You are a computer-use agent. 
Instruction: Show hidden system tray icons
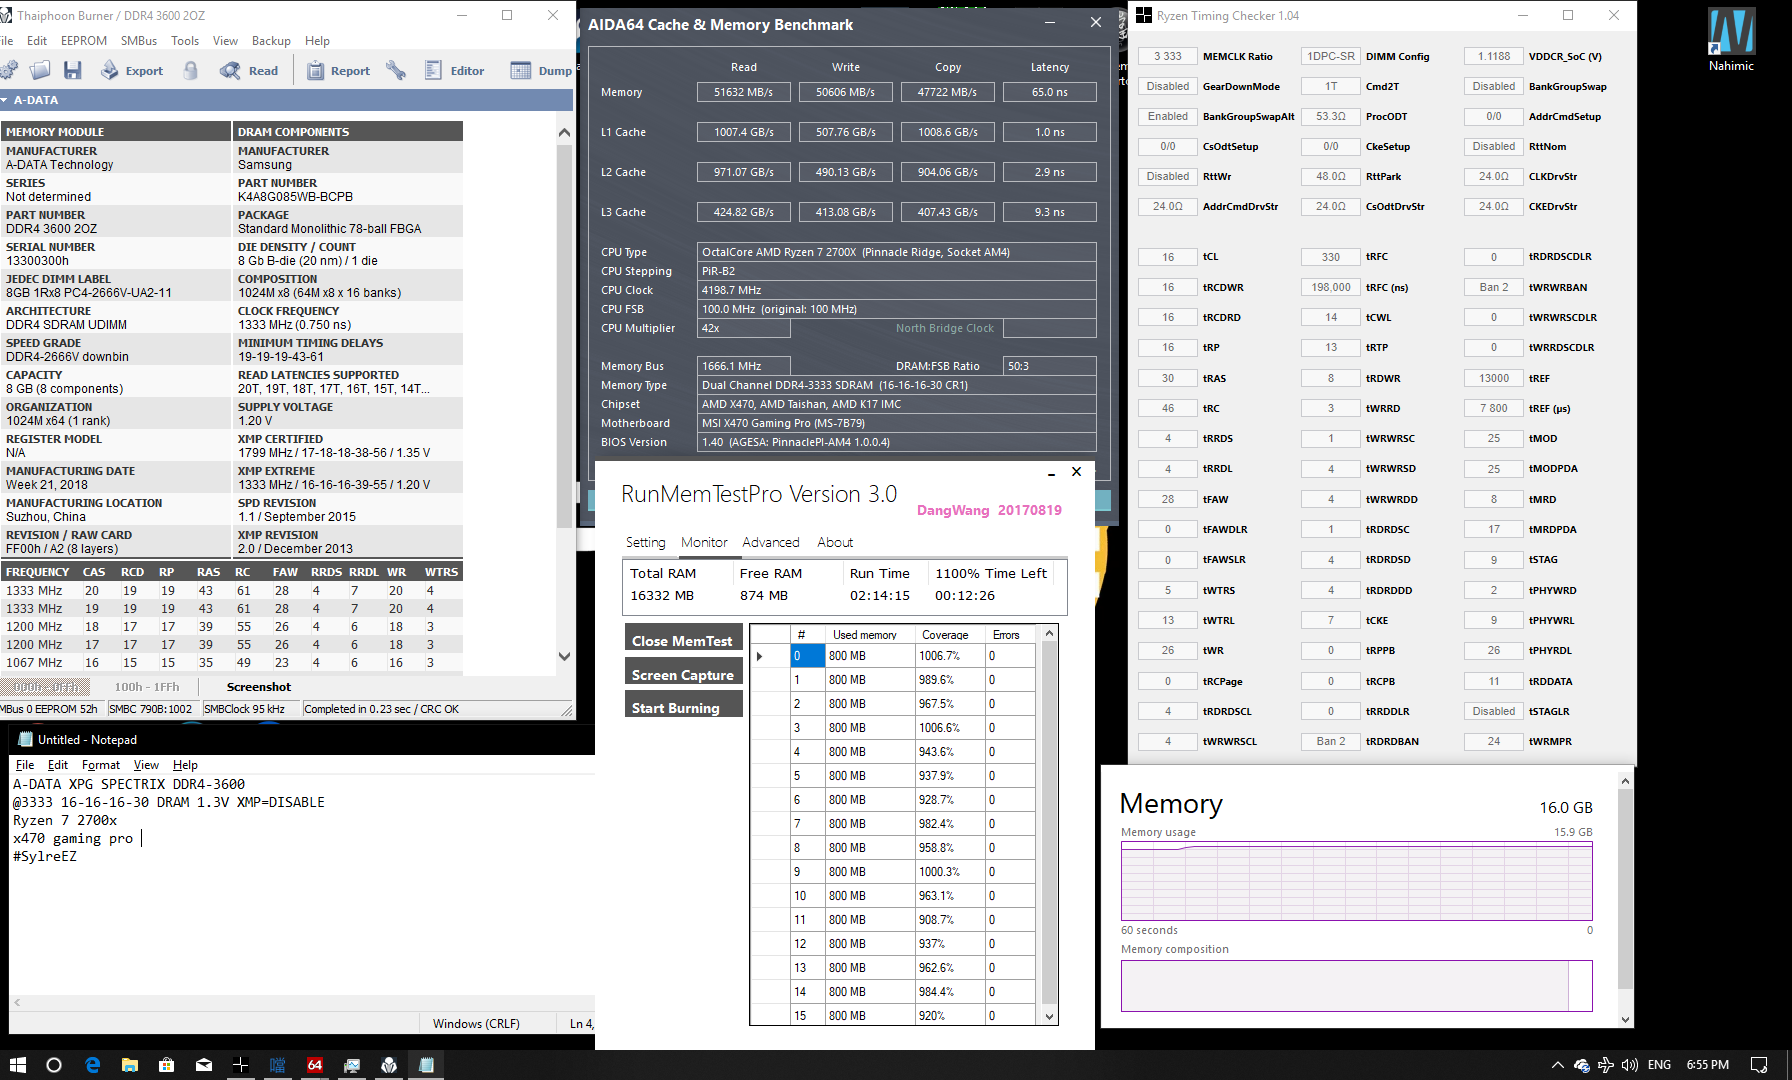pos(1557,1065)
